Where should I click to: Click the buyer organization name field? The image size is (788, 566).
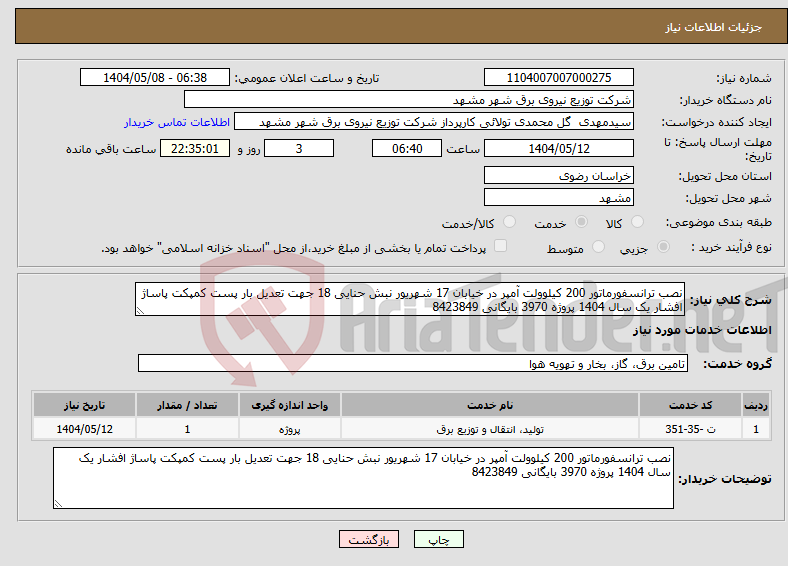(409, 100)
